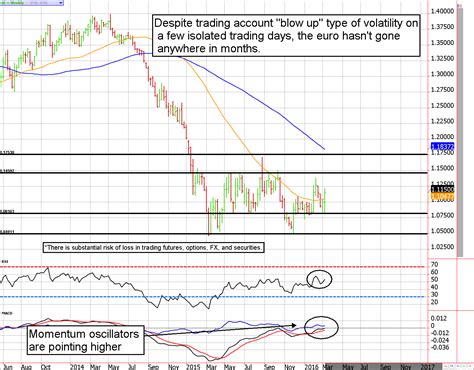
Task: Click the black 1.11500 last-price tag
Action: 442,189
